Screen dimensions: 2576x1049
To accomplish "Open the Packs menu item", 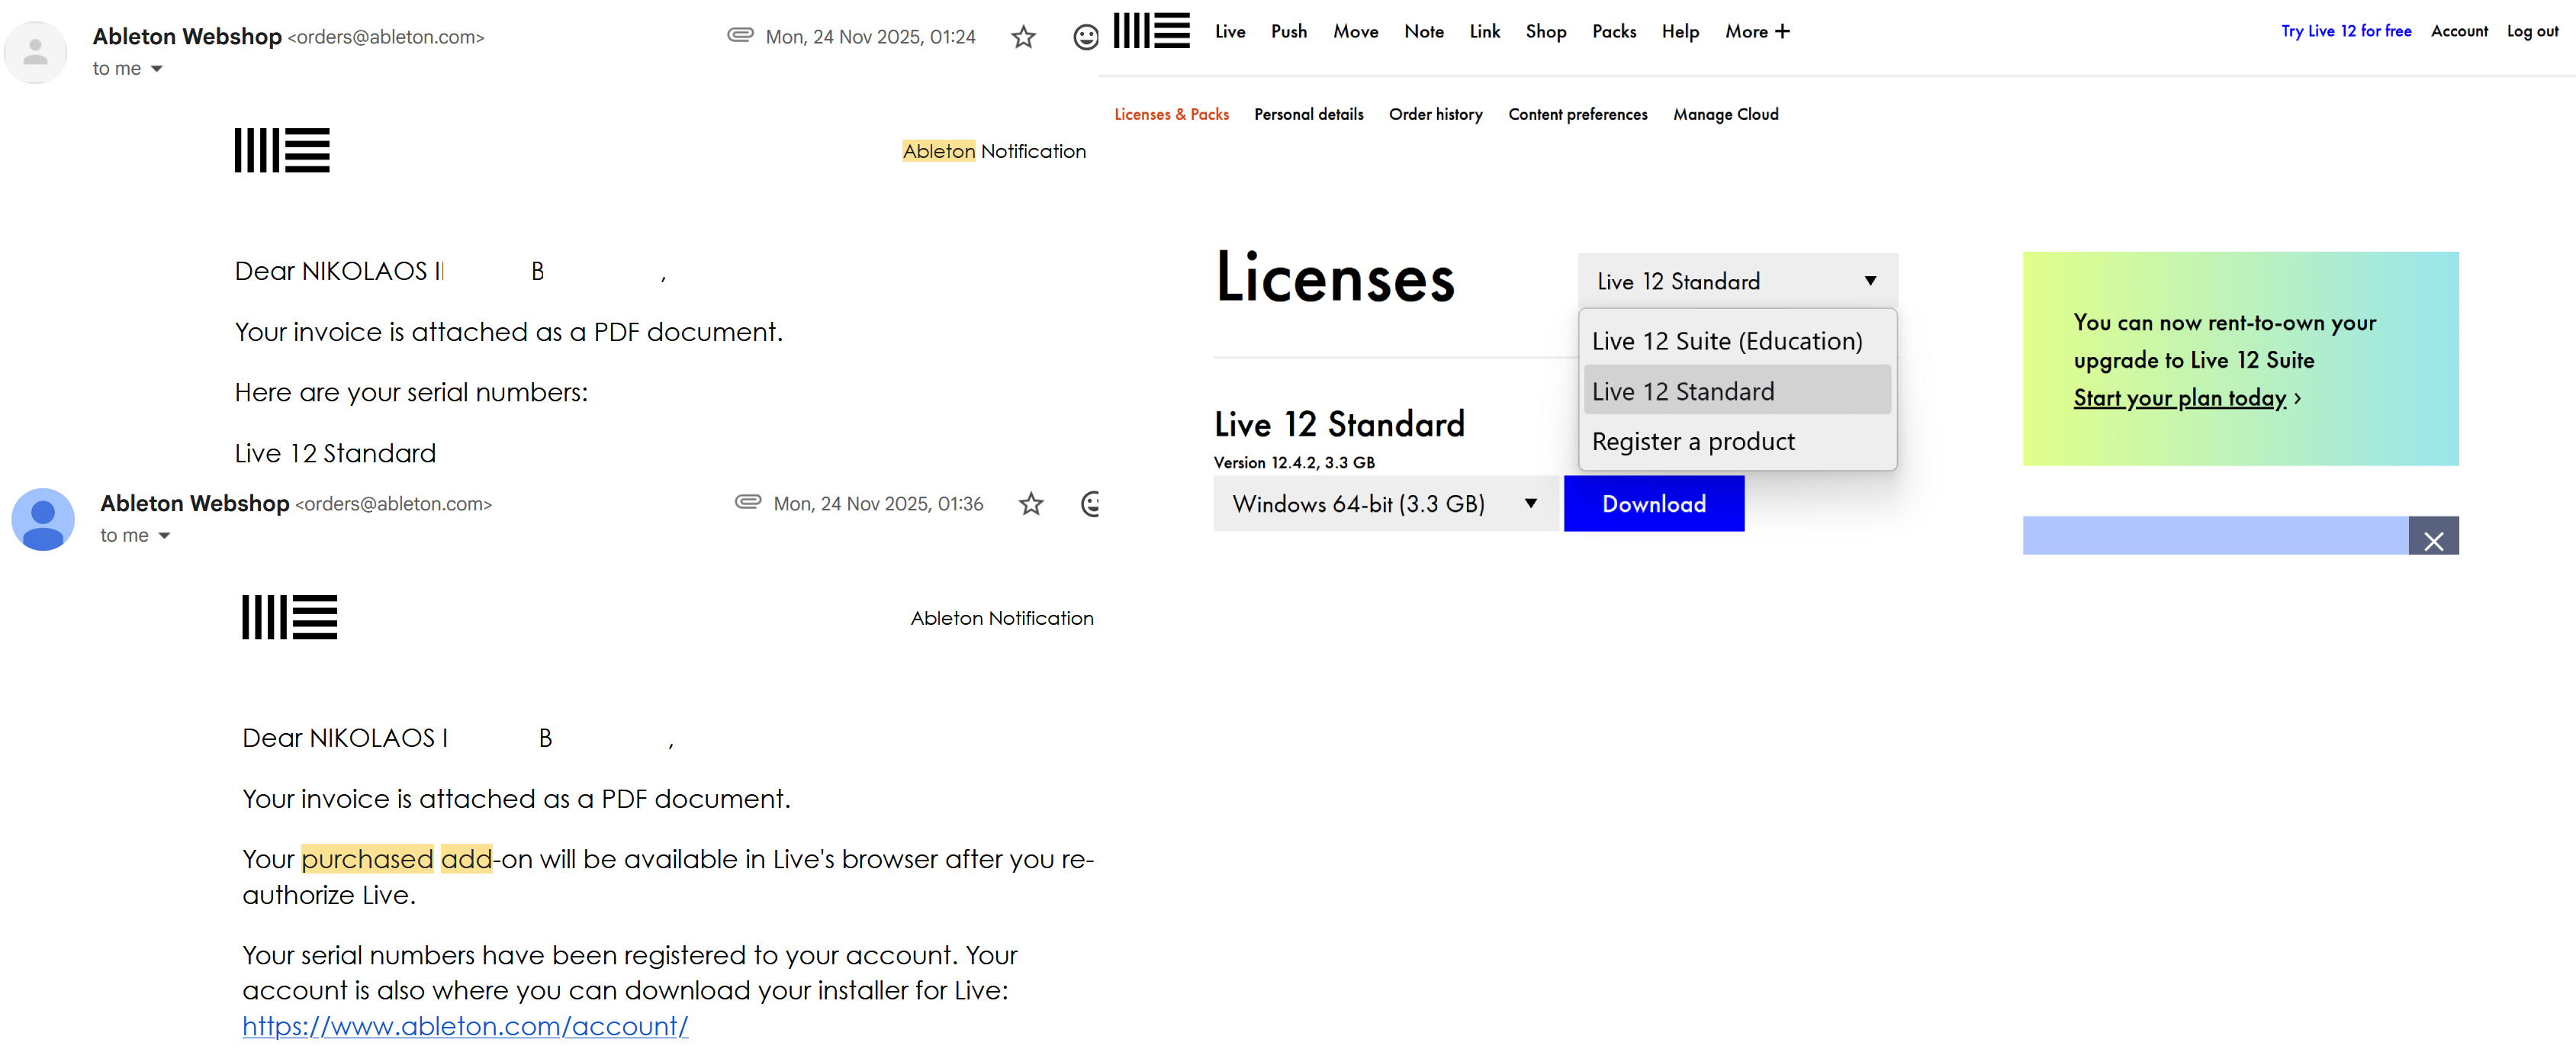I will point(1614,32).
